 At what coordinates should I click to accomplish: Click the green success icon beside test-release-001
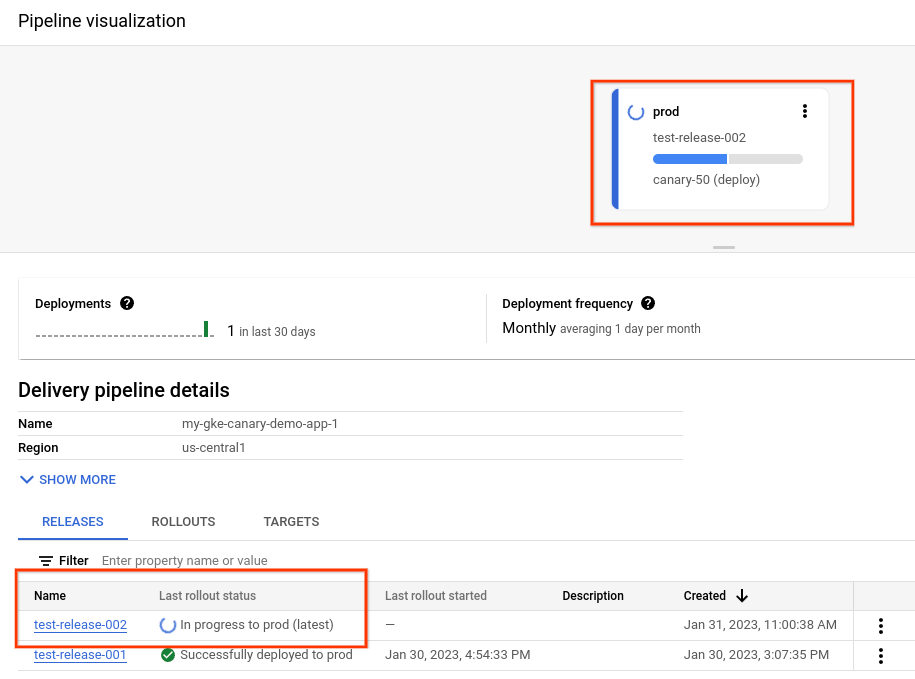click(x=166, y=655)
